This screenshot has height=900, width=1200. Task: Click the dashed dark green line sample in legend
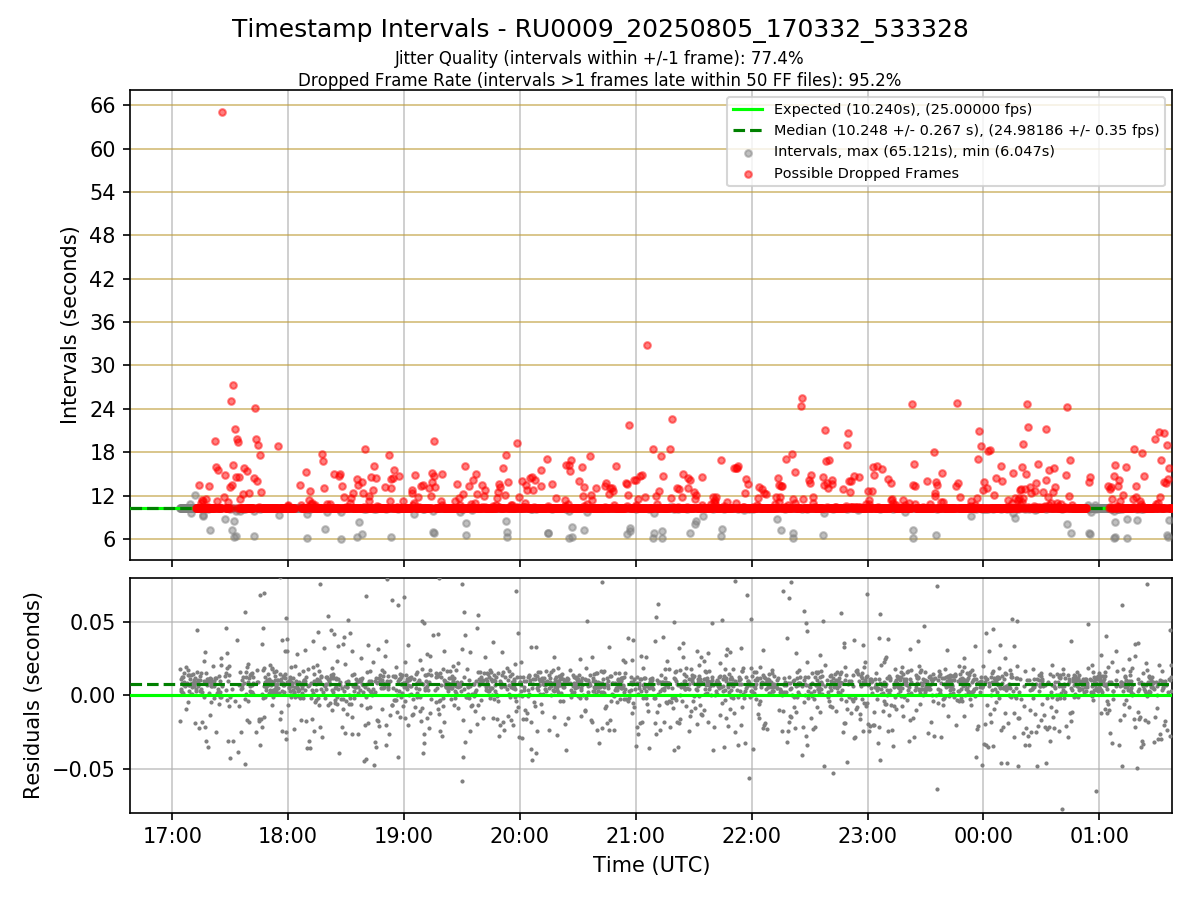pyautogui.click(x=749, y=131)
